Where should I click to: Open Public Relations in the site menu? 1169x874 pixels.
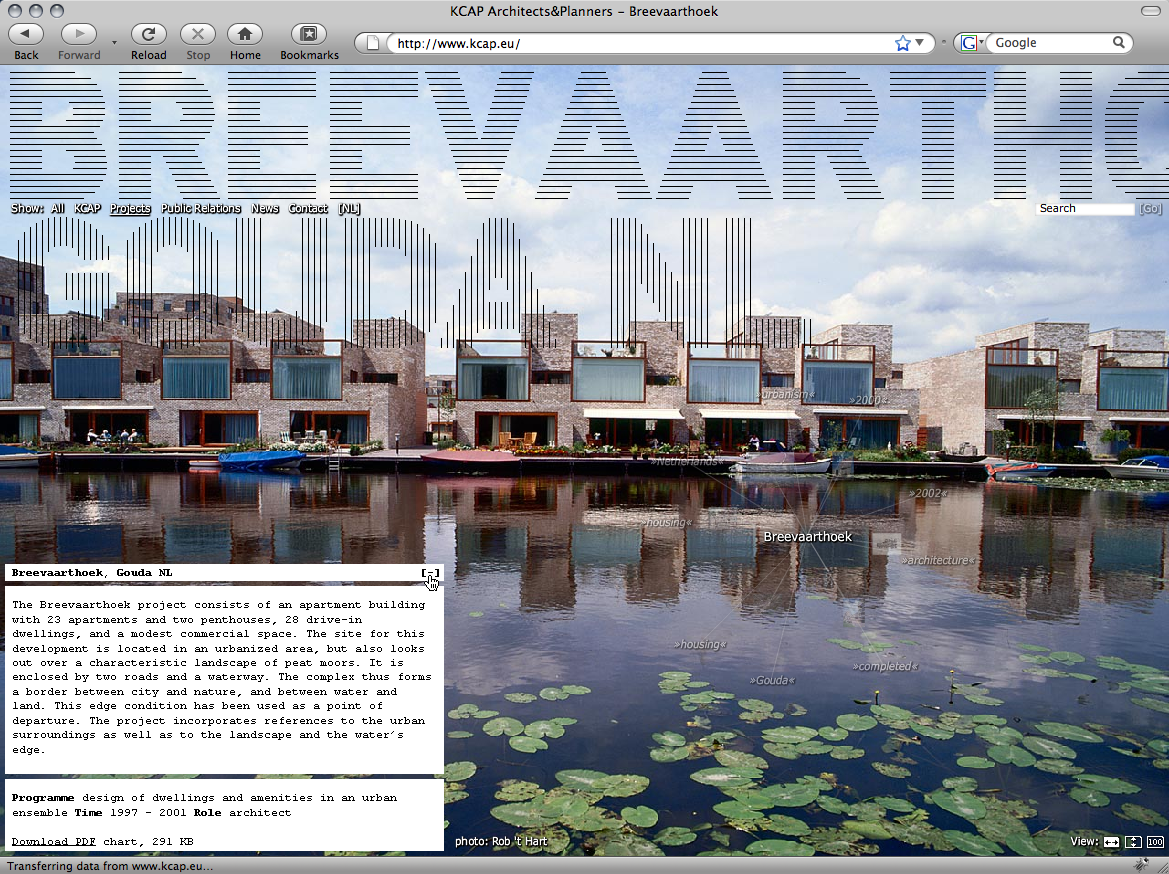201,209
